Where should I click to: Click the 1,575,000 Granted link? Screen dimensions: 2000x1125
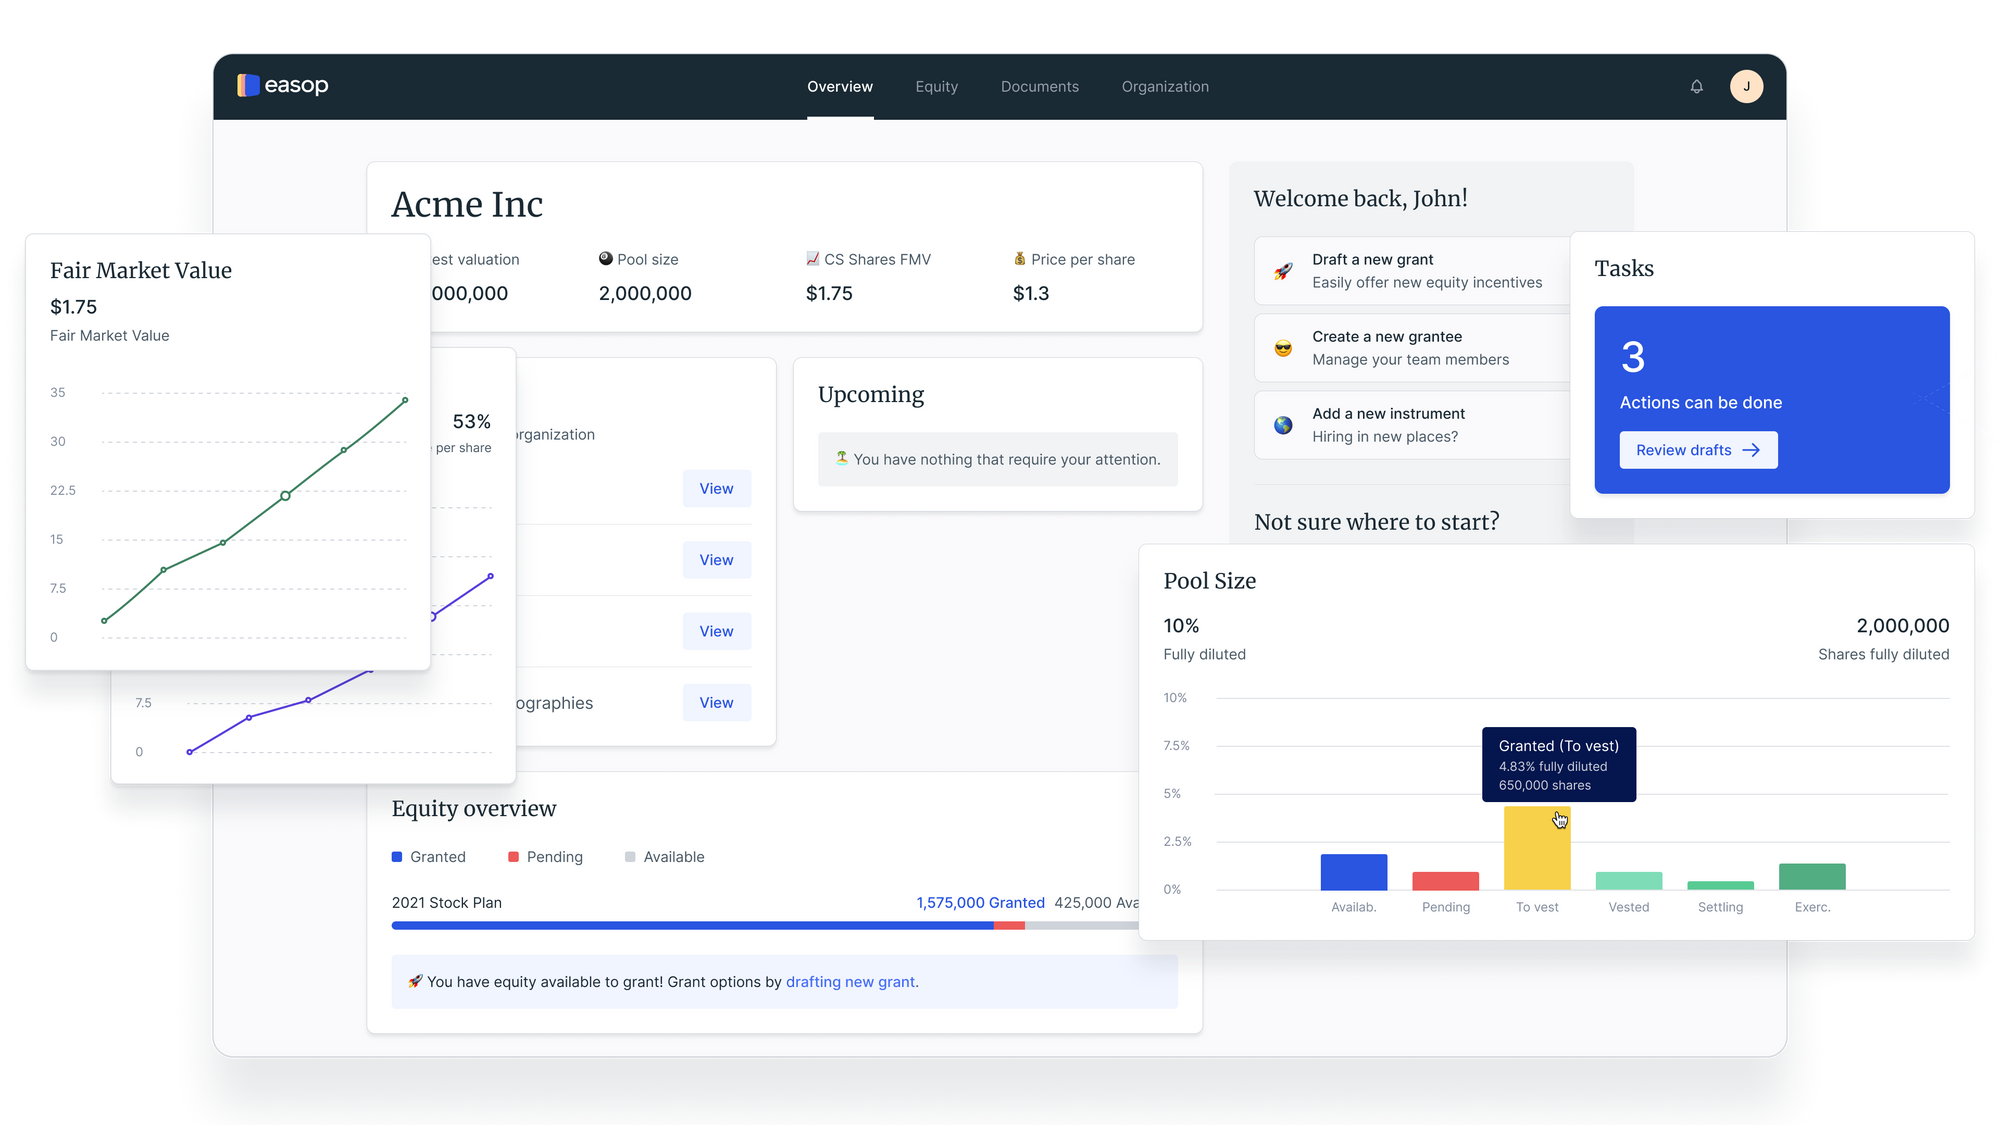[x=980, y=903]
